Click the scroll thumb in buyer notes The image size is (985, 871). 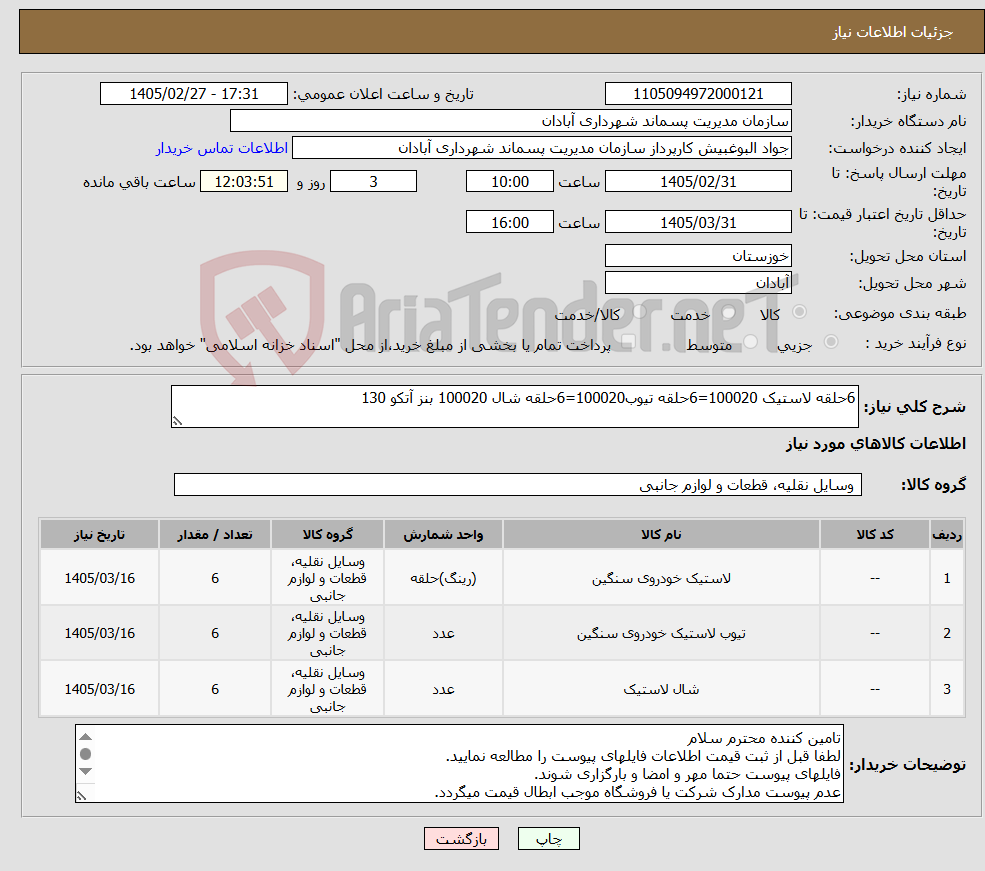[x=86, y=754]
